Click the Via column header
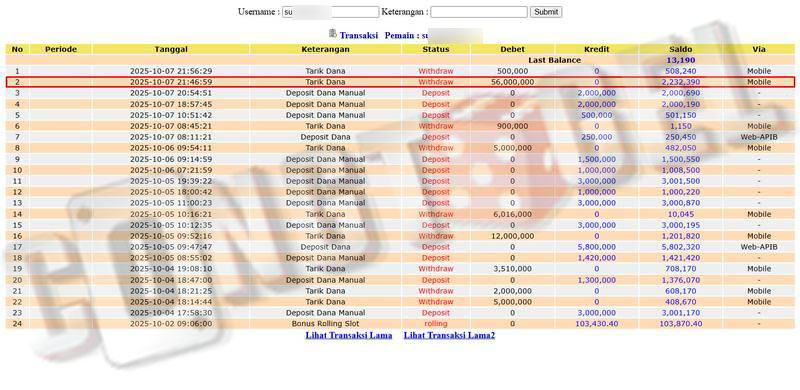 [x=759, y=49]
